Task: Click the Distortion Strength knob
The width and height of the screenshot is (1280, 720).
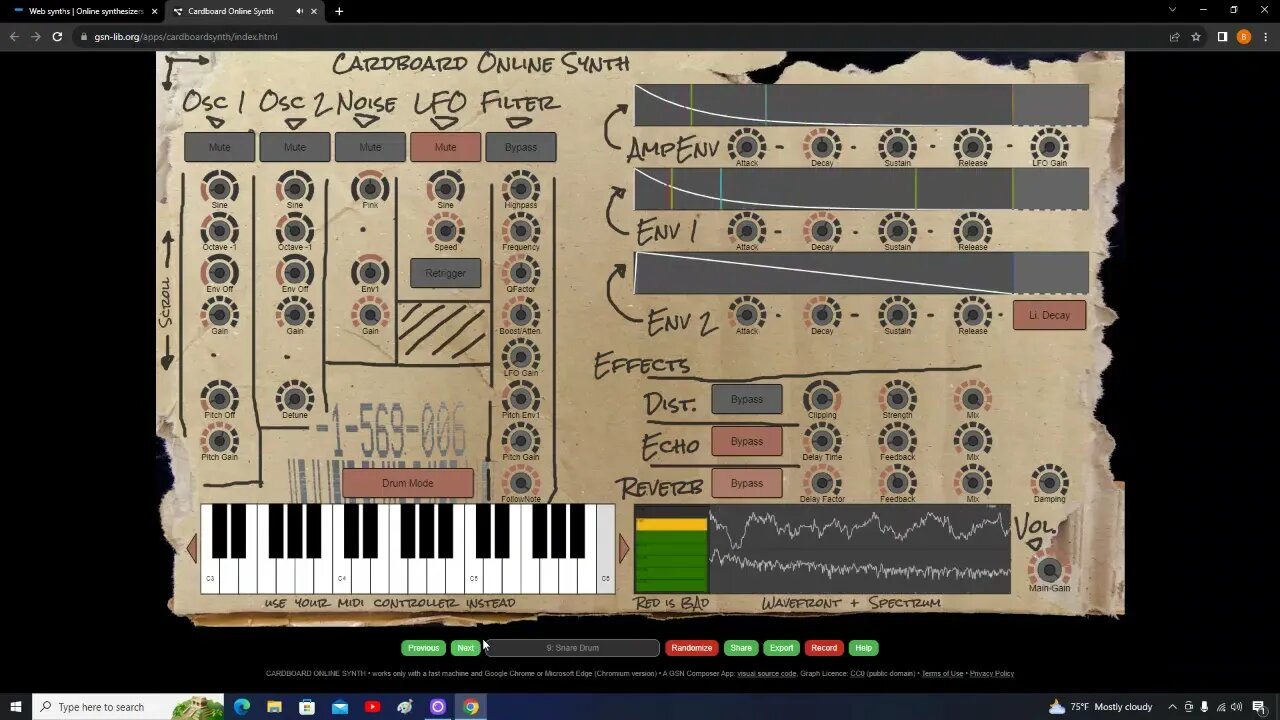Action: (897, 398)
